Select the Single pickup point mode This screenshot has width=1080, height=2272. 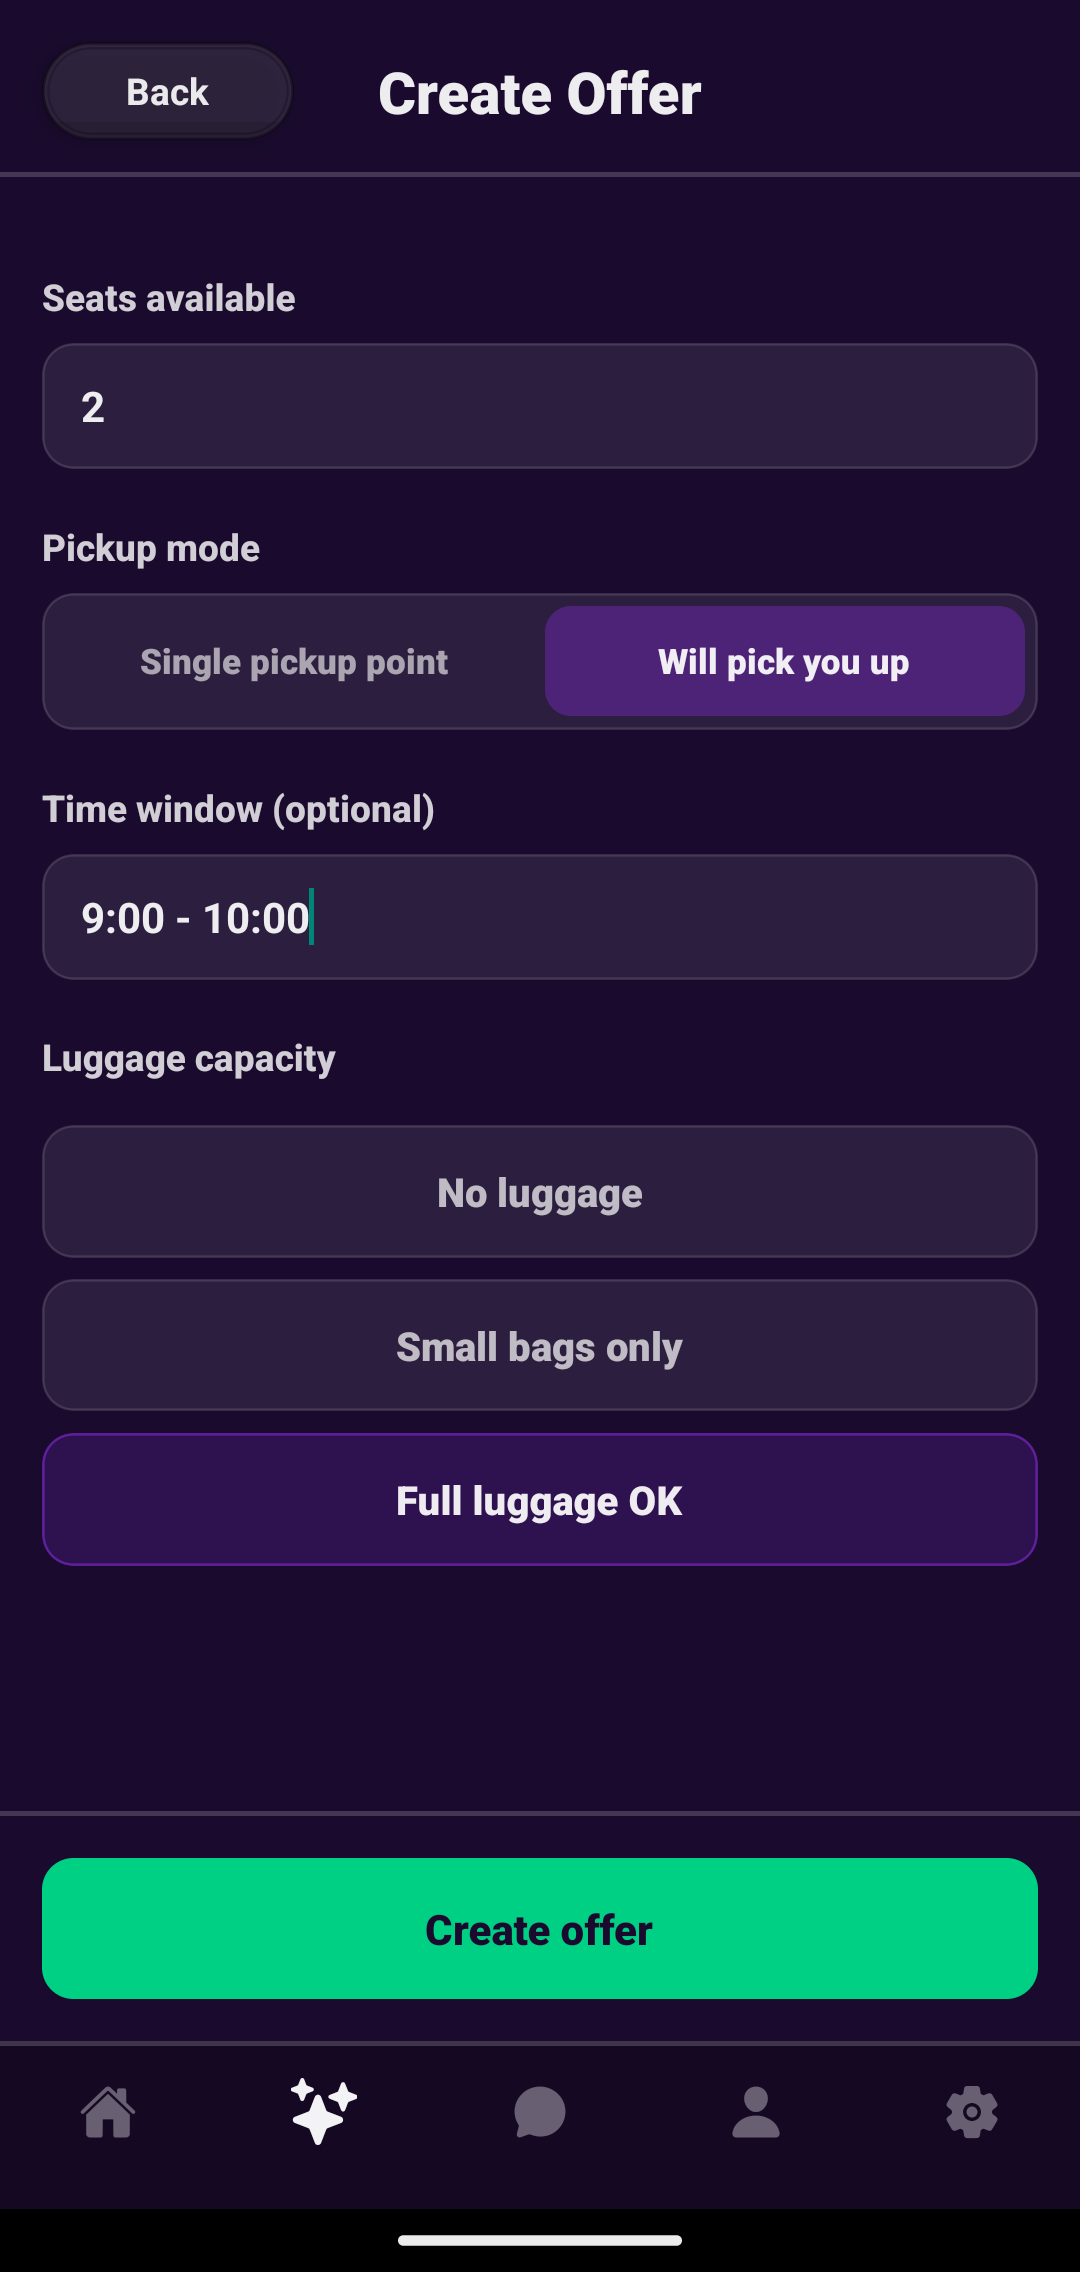(294, 662)
